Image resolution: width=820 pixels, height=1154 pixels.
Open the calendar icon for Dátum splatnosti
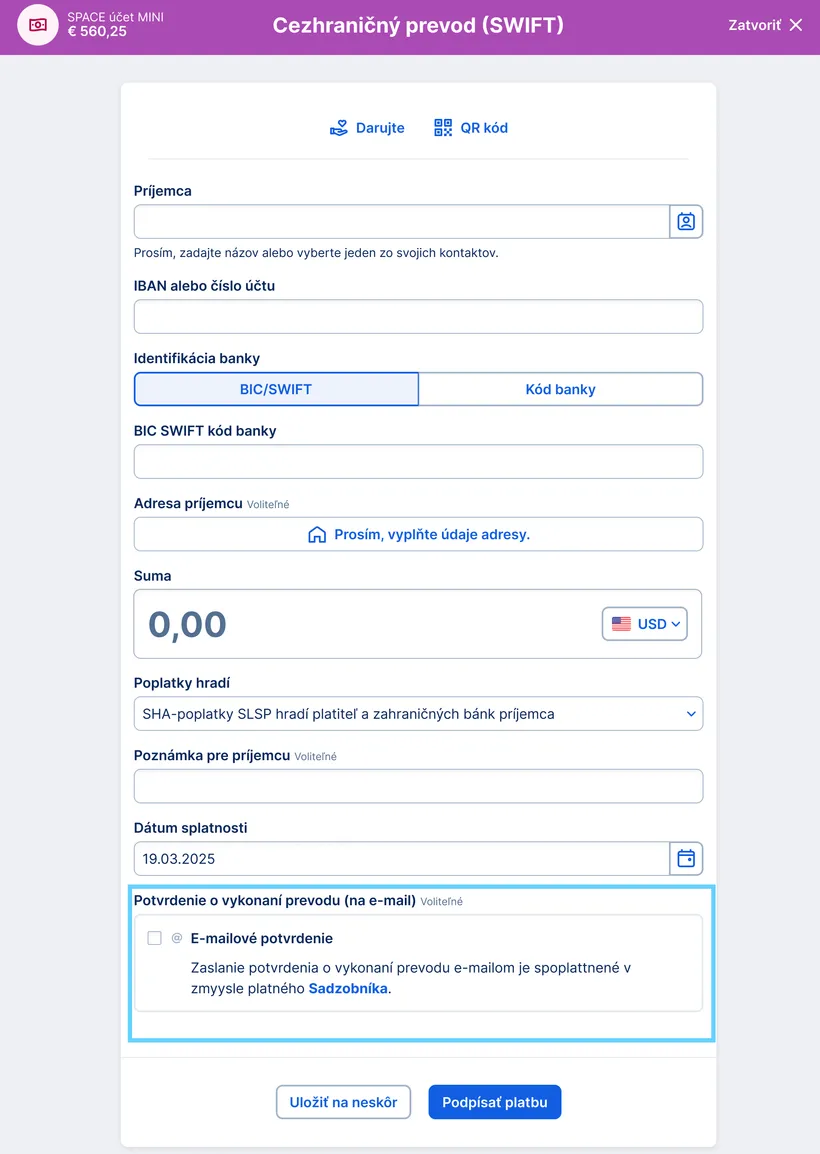(x=686, y=859)
